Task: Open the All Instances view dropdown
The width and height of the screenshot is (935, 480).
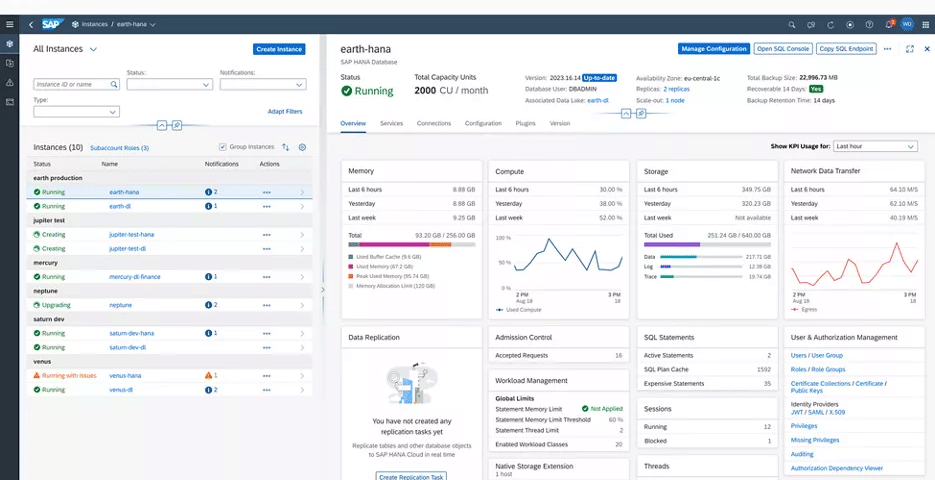Action: [x=93, y=49]
